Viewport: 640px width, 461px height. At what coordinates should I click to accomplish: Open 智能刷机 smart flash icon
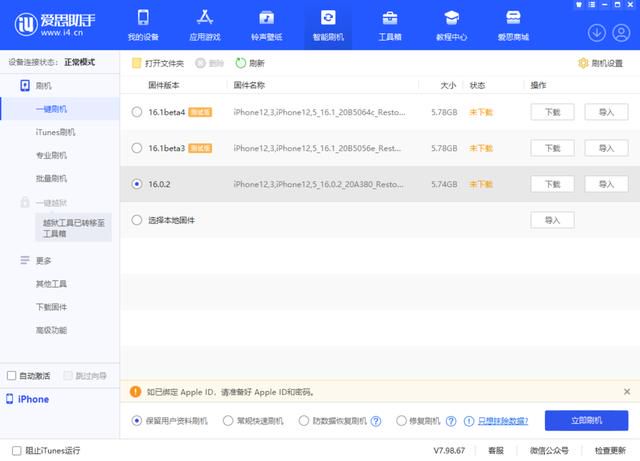328,18
